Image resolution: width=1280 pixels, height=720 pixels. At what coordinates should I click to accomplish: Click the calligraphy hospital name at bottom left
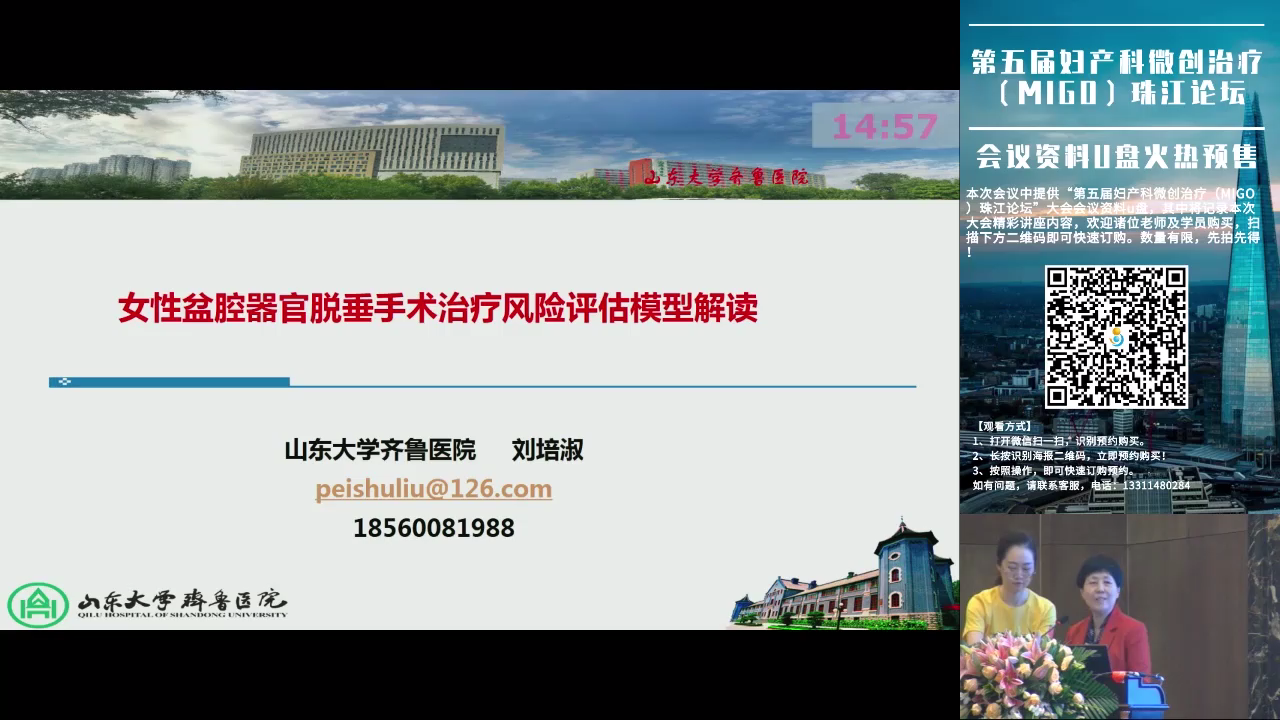point(182,603)
